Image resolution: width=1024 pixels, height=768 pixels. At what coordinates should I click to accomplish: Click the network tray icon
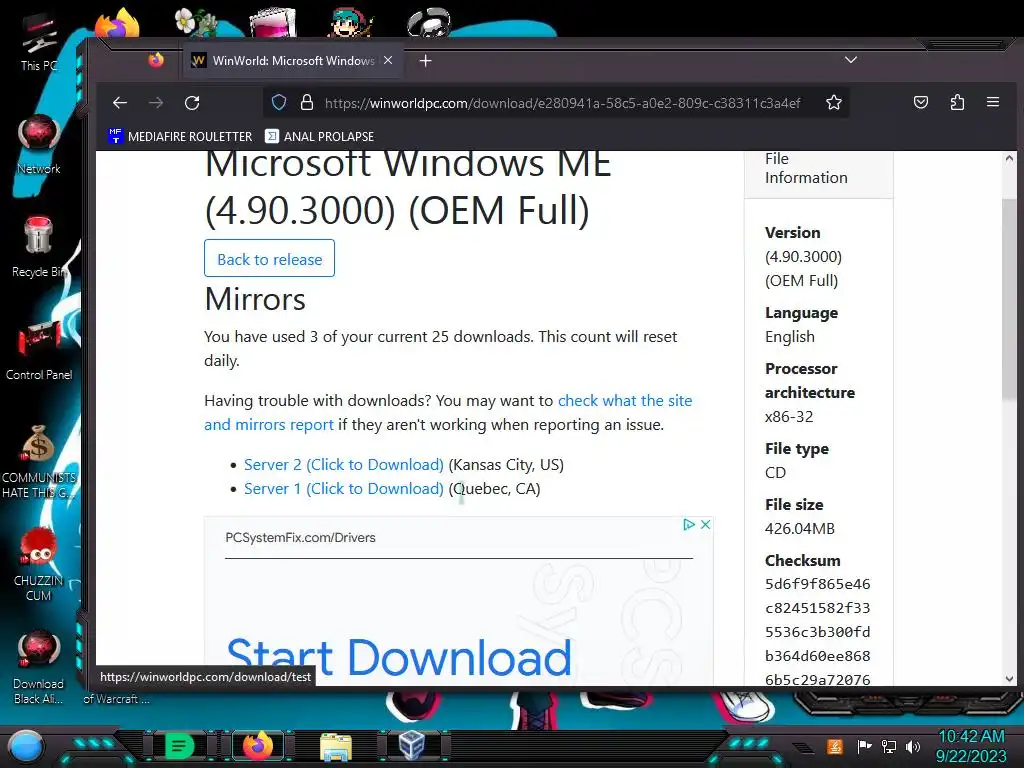(x=889, y=746)
